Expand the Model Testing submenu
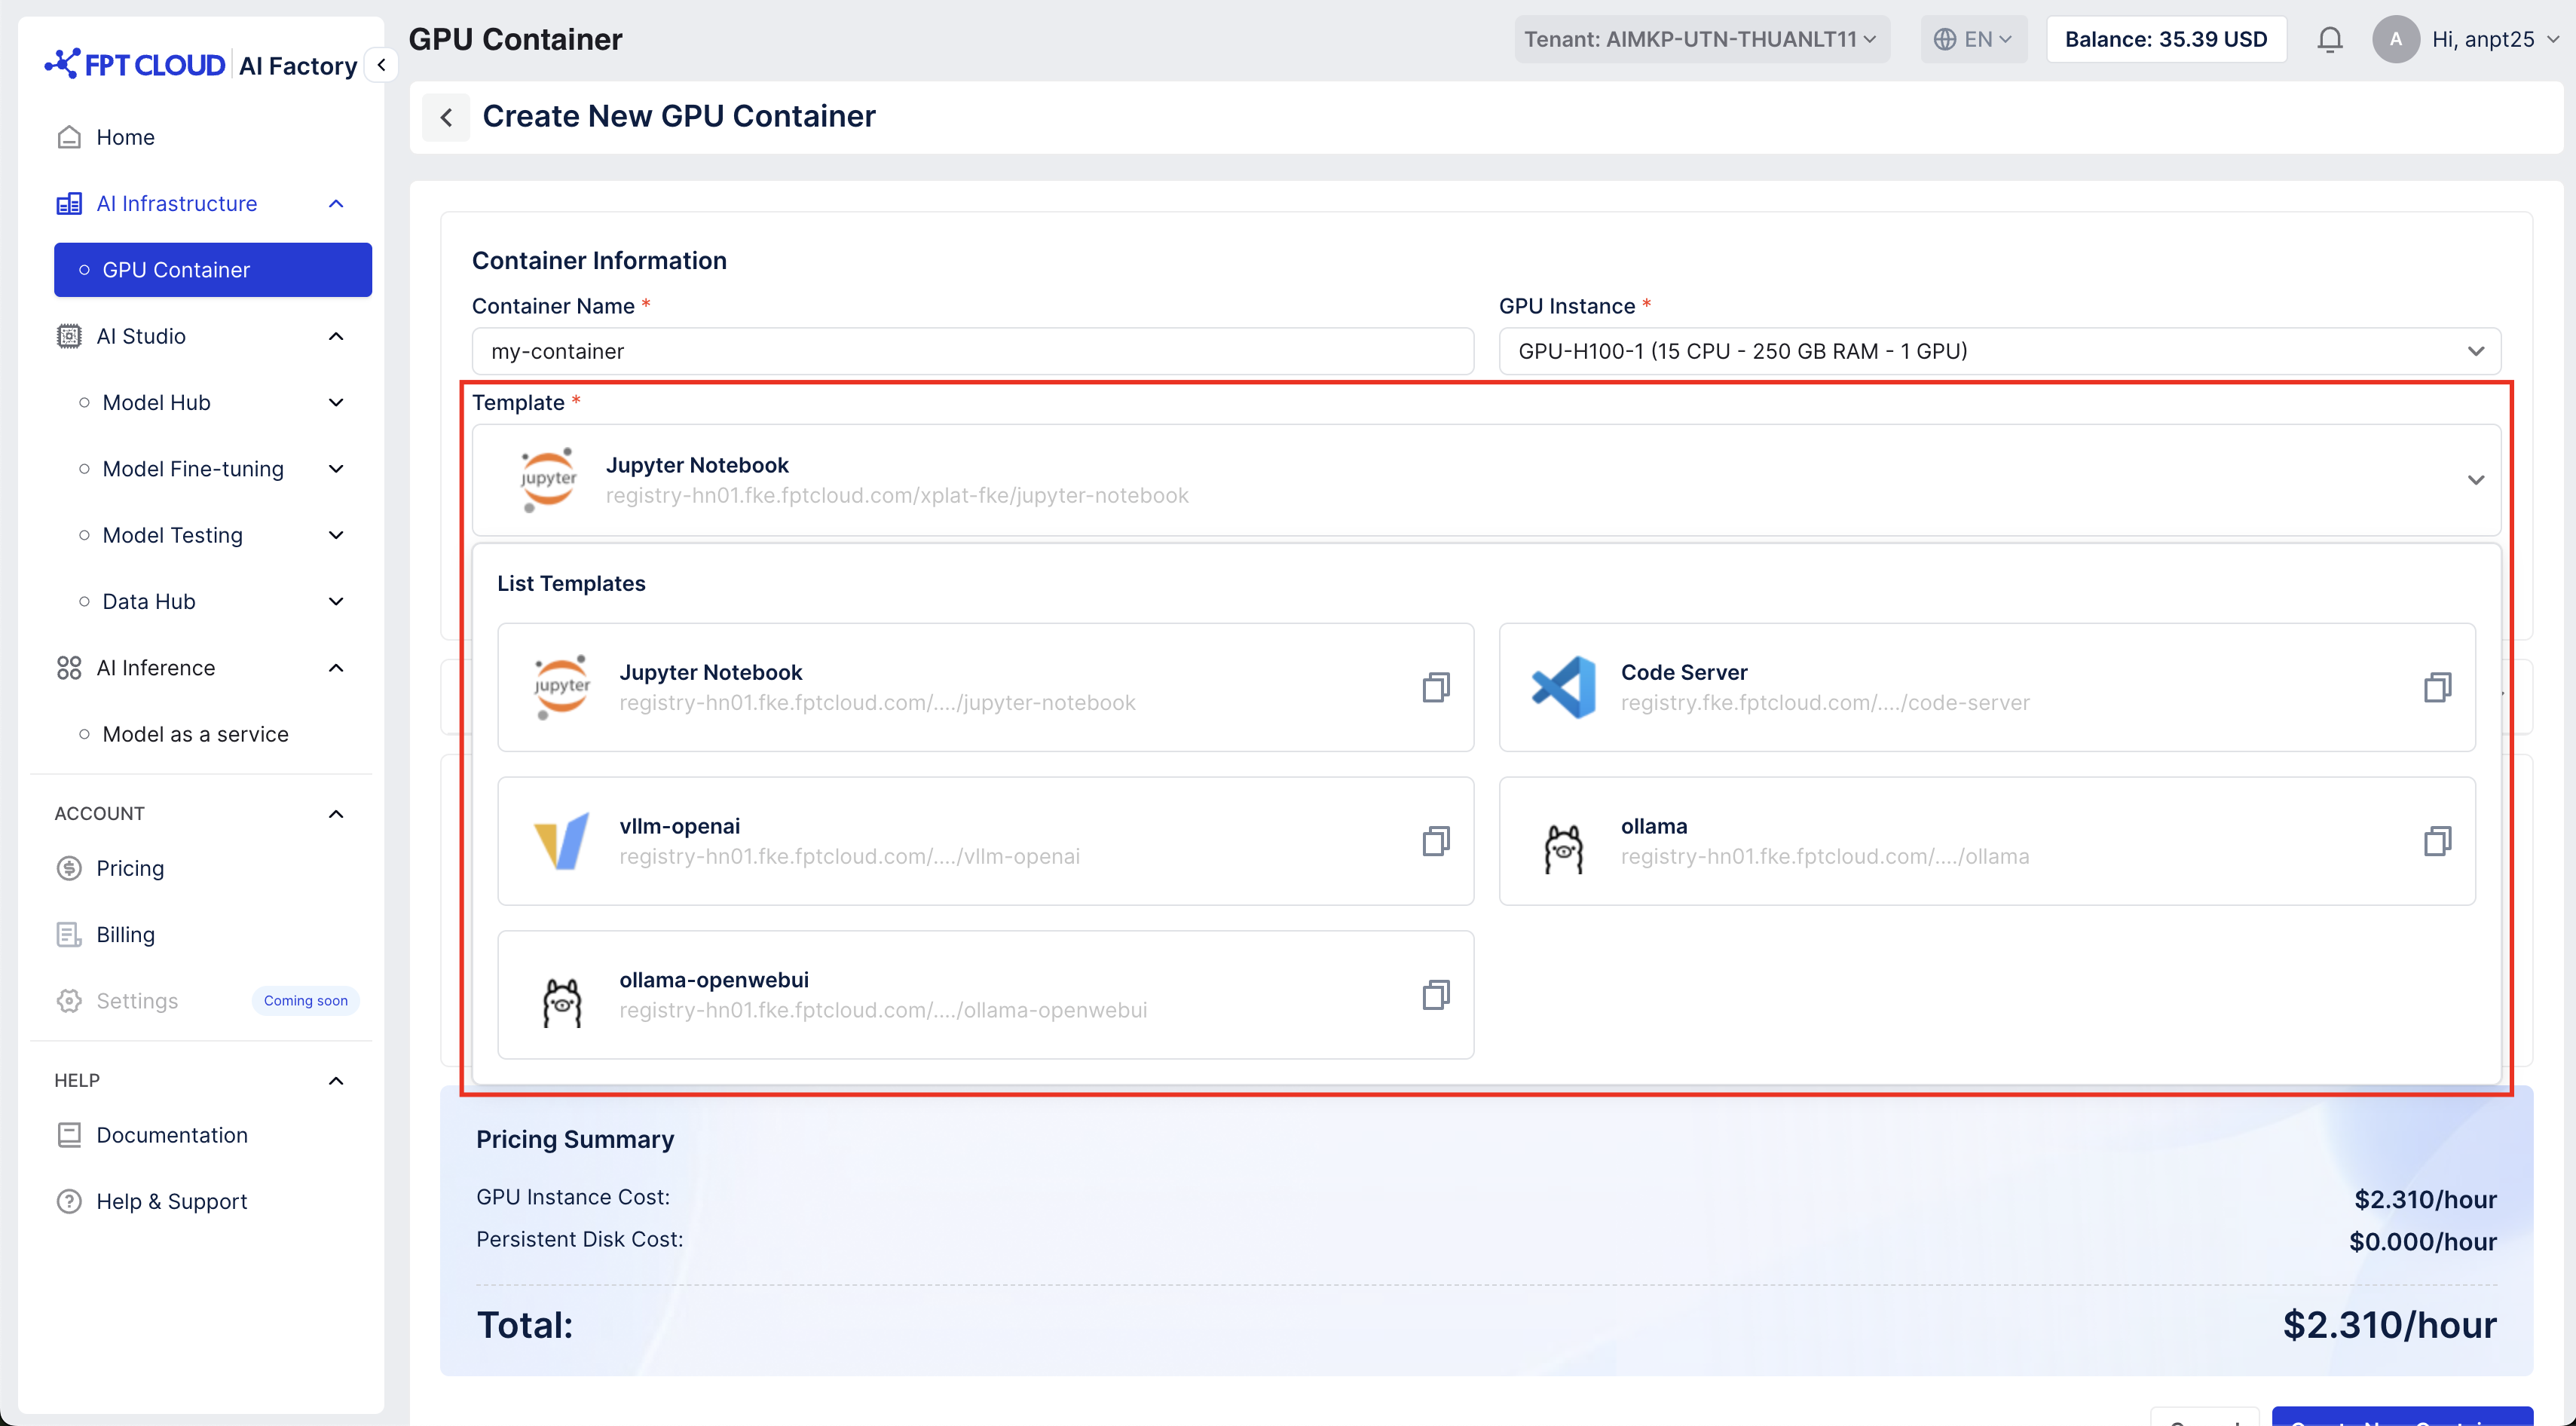The image size is (2576, 1426). tap(336, 535)
